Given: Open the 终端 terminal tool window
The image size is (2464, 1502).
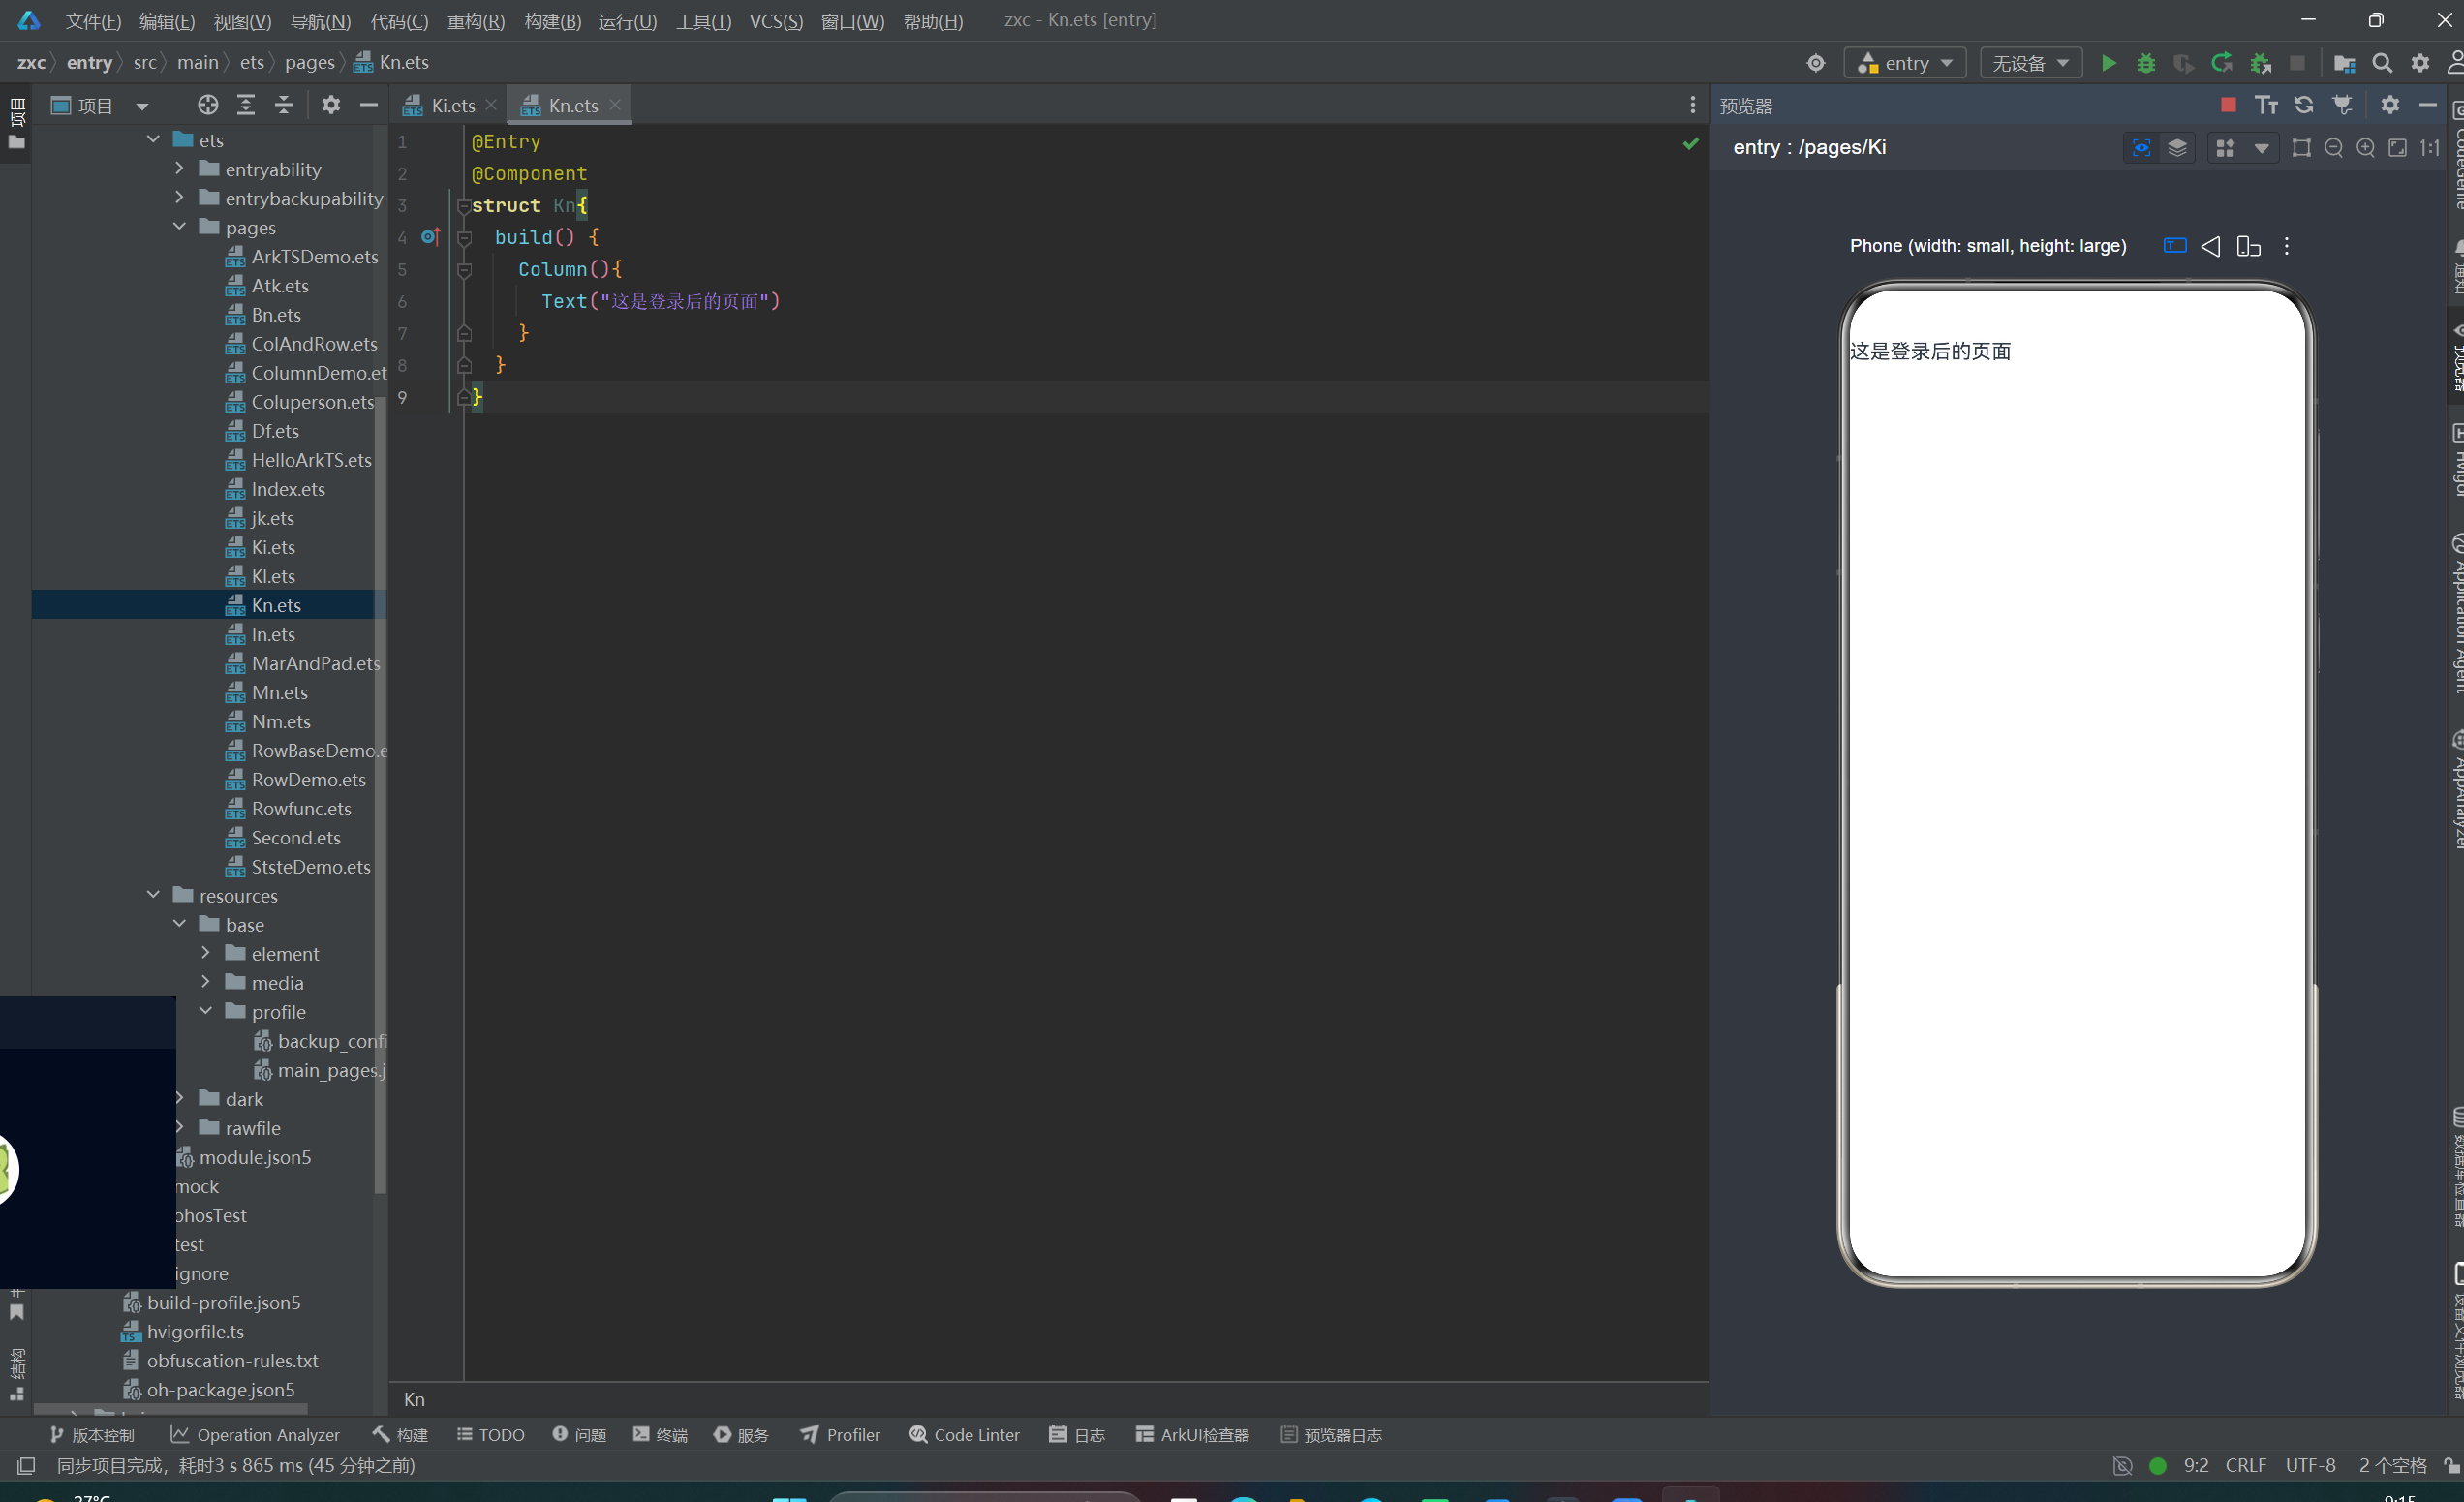Looking at the screenshot, I should click(x=660, y=1436).
